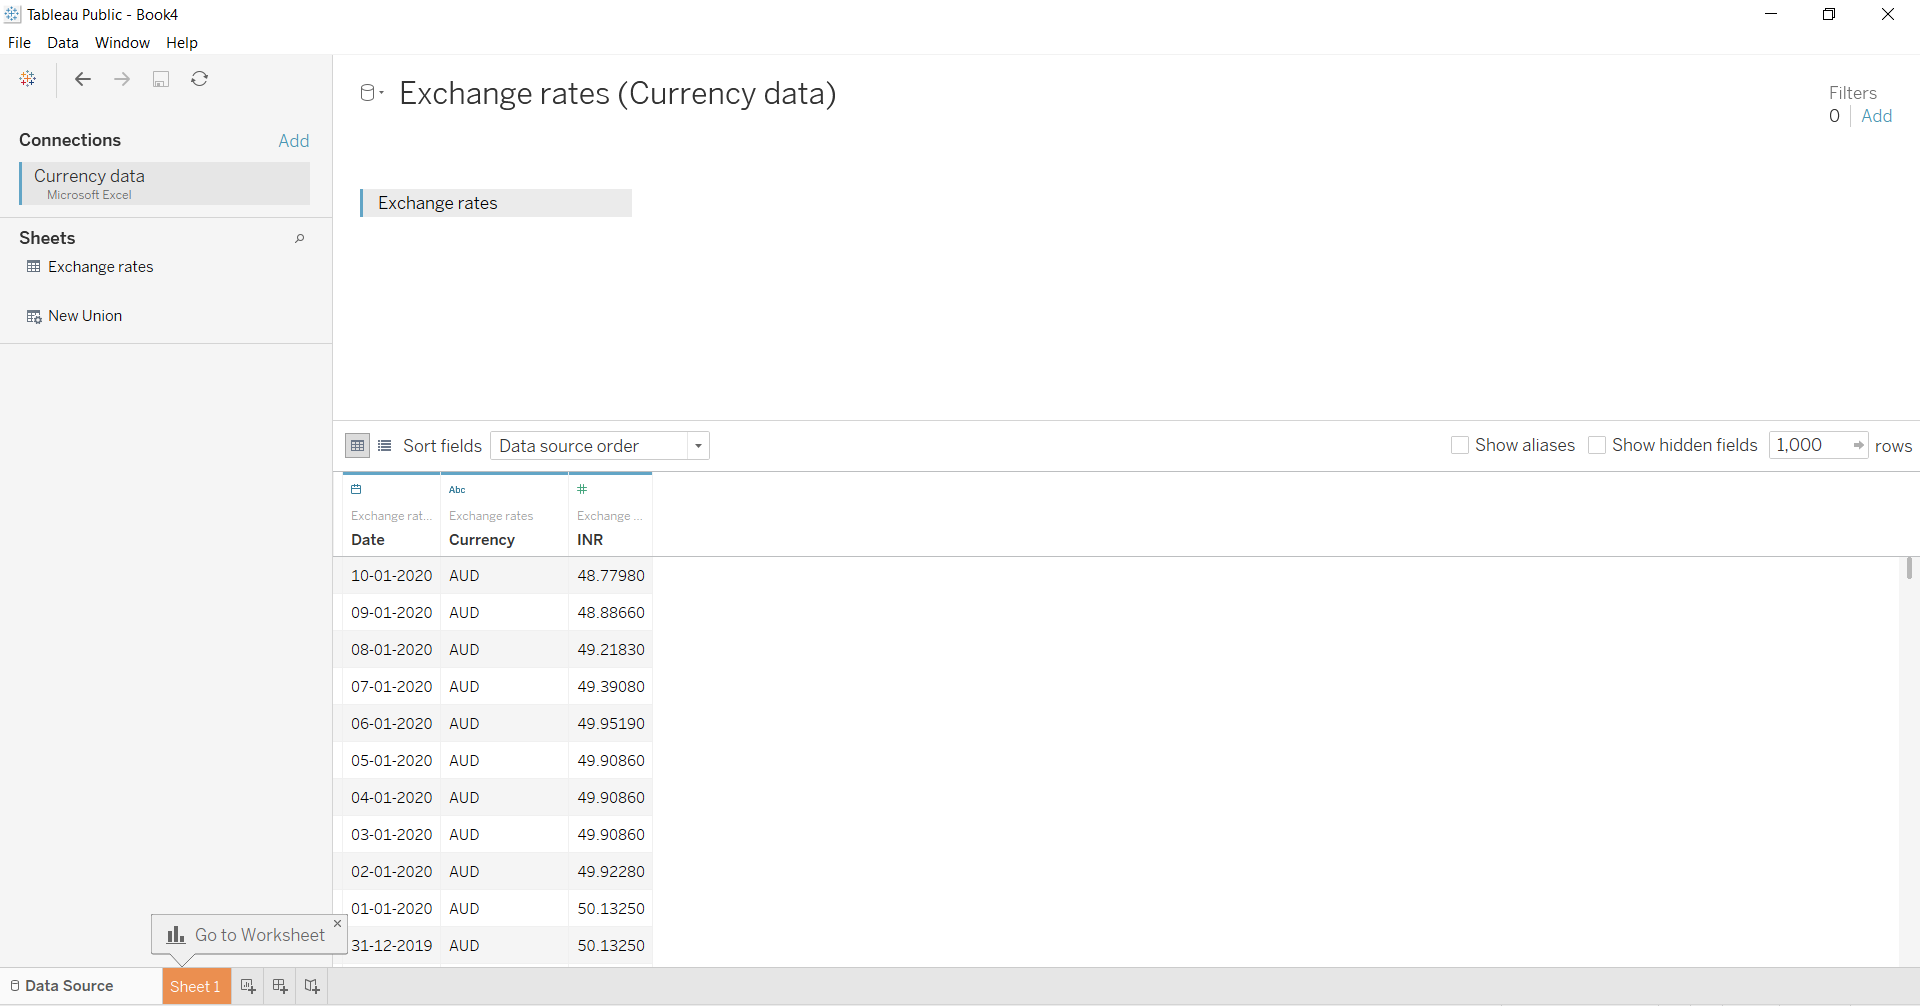Open the File menu
The width and height of the screenshot is (1920, 1006).
click(19, 43)
